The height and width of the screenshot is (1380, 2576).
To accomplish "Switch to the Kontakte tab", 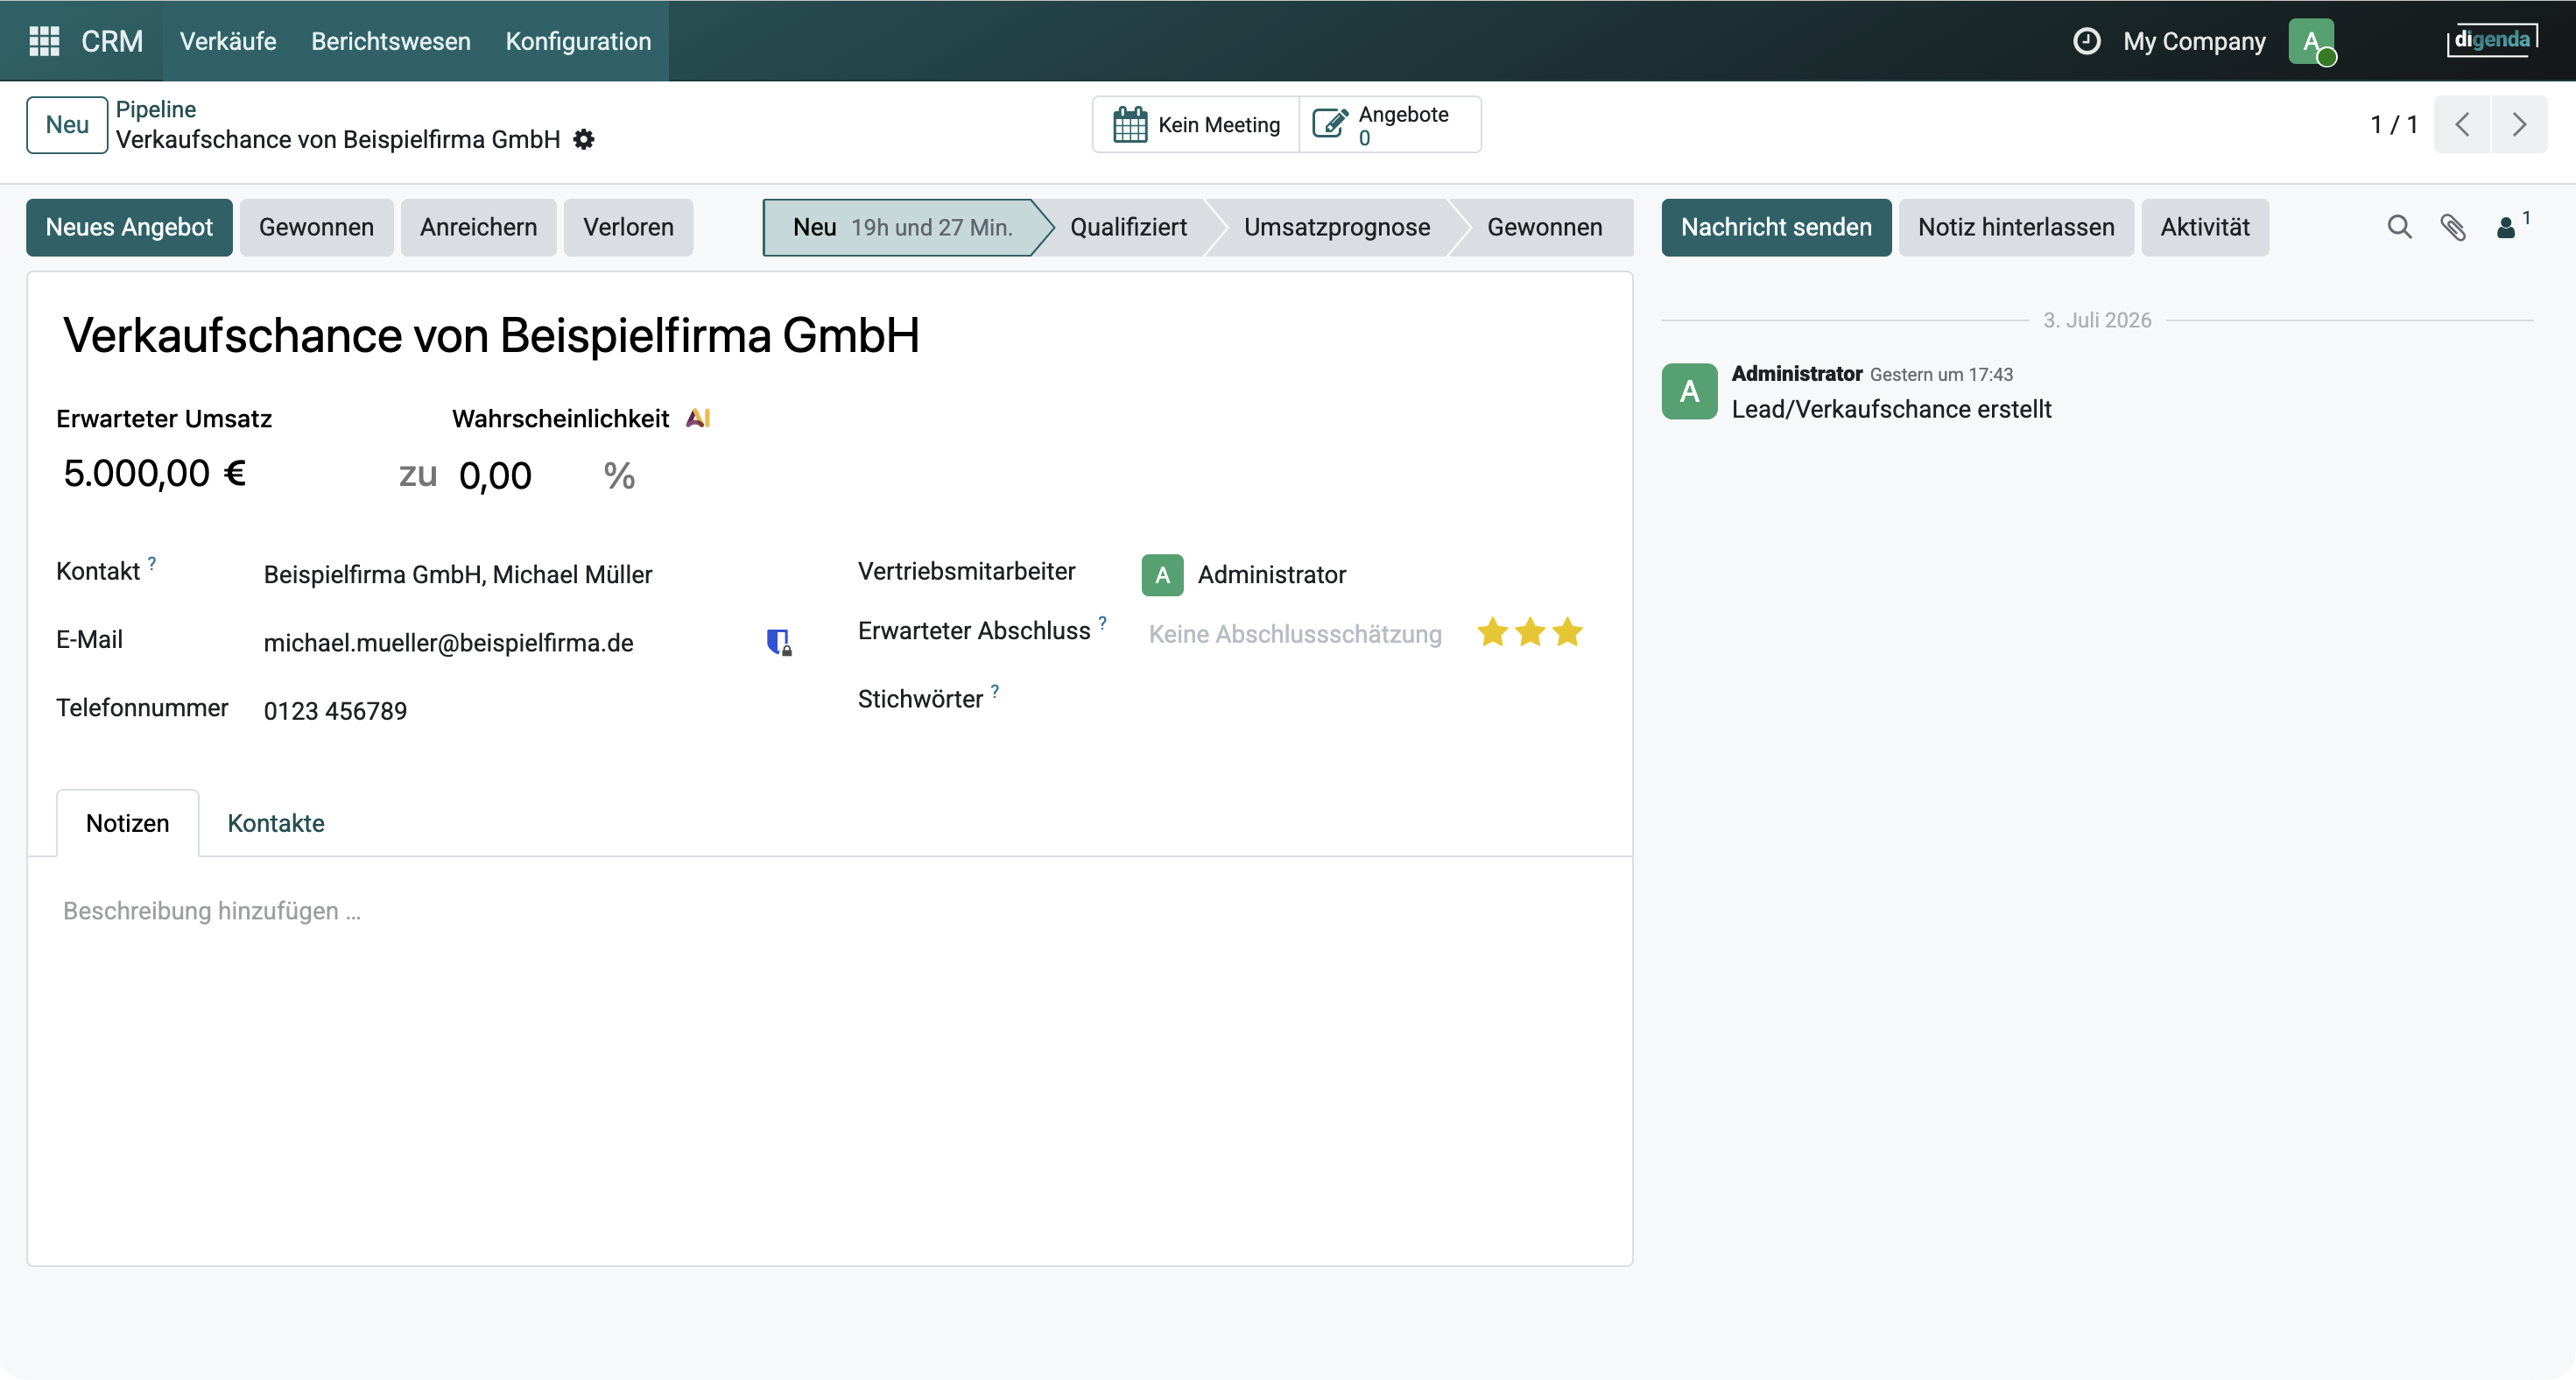I will tap(276, 823).
